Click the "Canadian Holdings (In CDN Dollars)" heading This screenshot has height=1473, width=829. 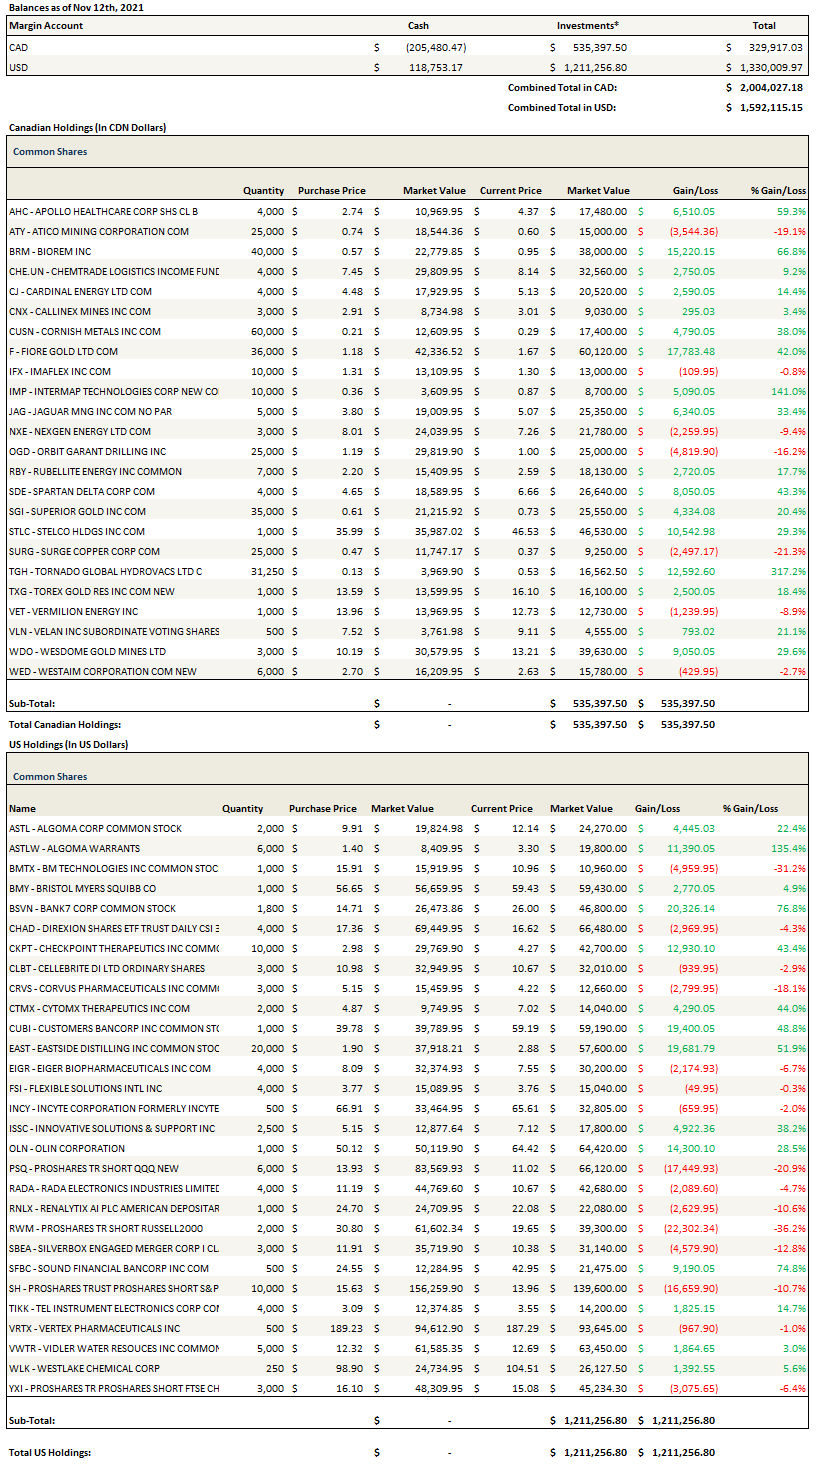pos(87,128)
